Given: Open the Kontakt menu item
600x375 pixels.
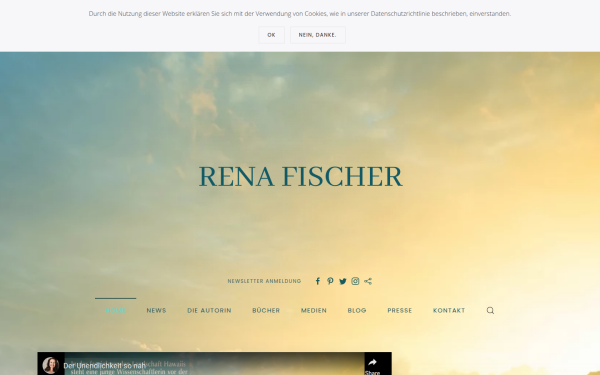Looking at the screenshot, I should click(449, 310).
